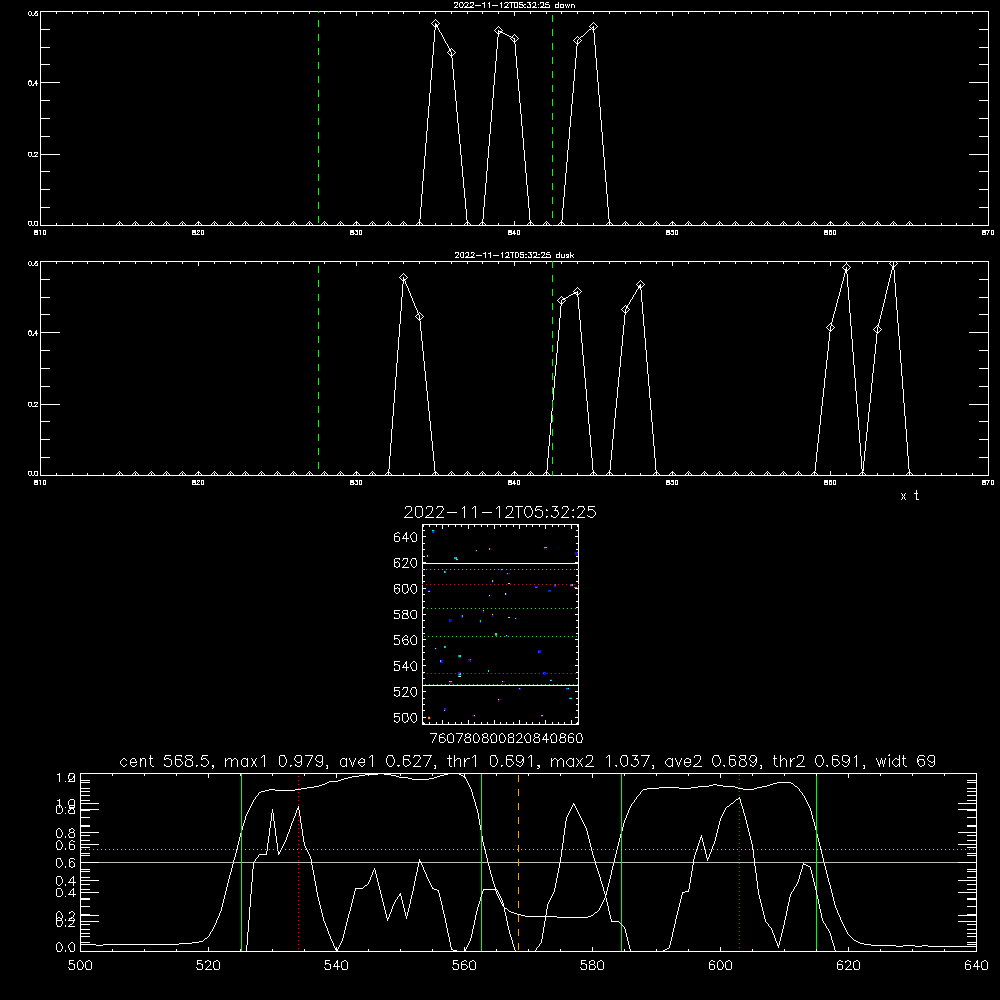Click 'thr2 0.691' in the bottom plot title

819,761
